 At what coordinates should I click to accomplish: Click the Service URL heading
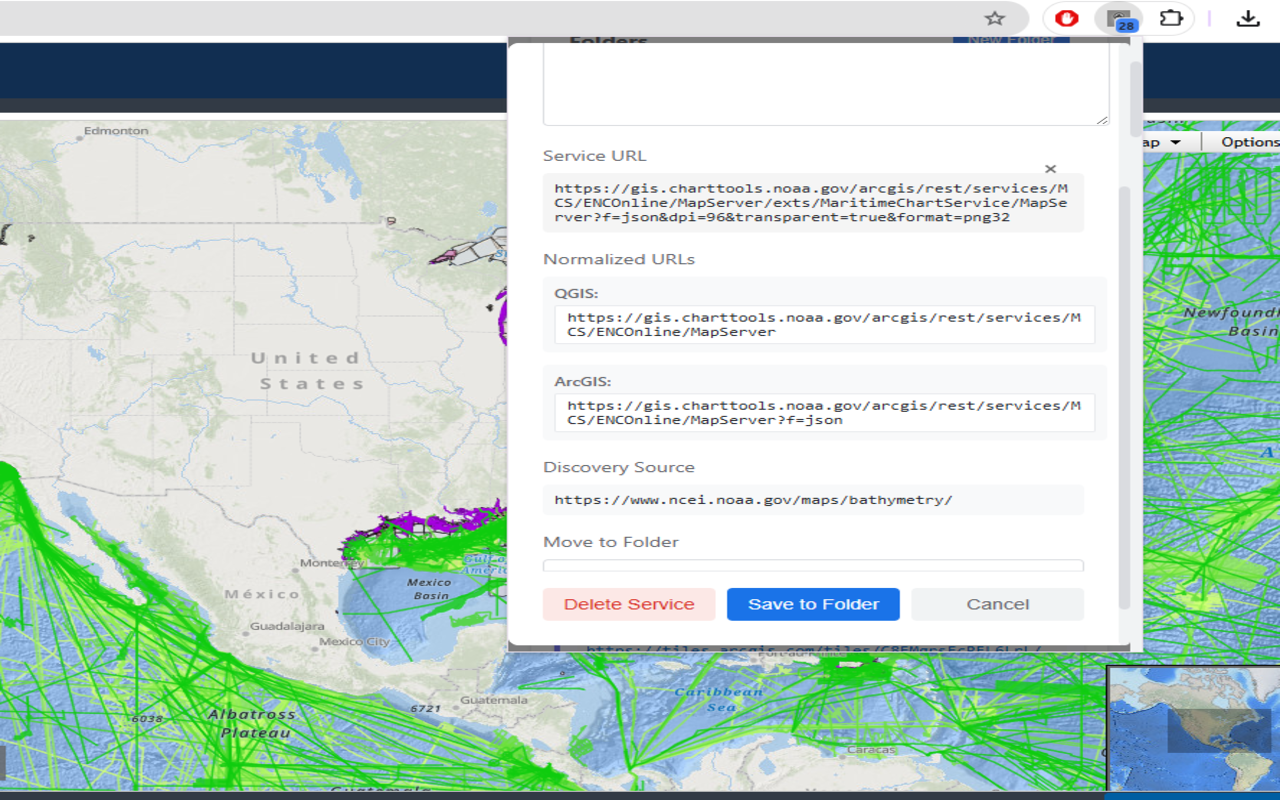pyautogui.click(x=595, y=156)
